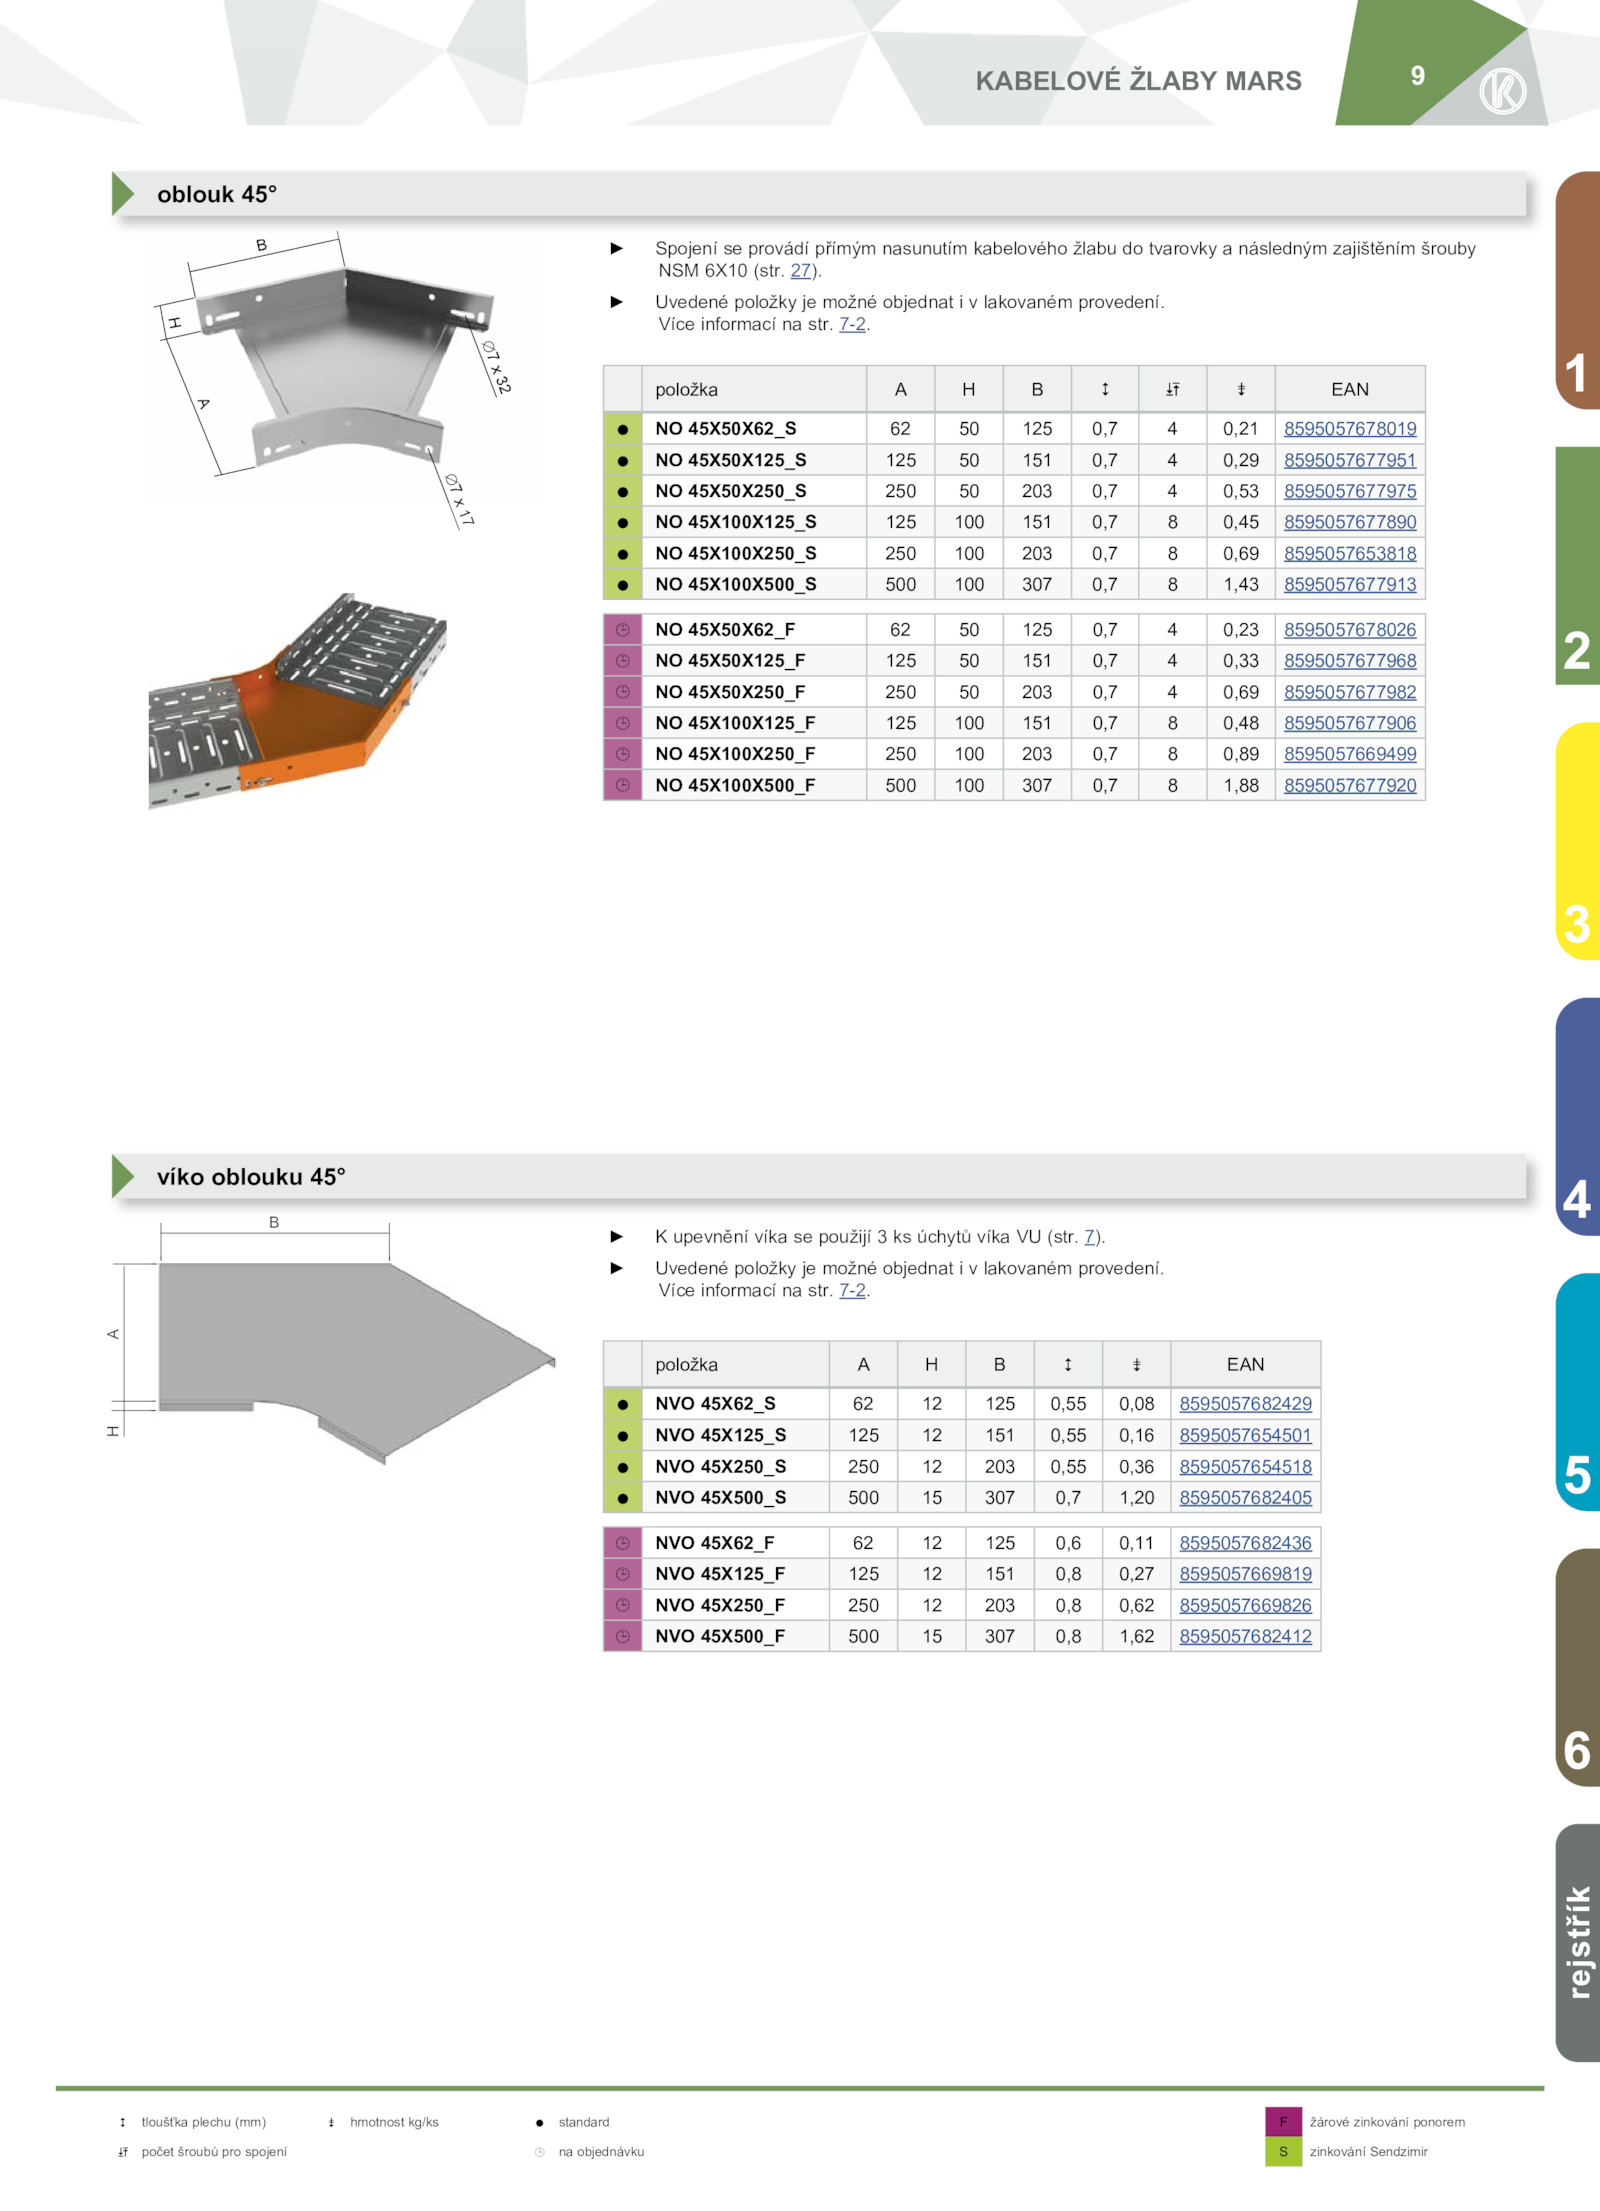The width and height of the screenshot is (1600, 2211).
Task: Click the na objednávku legend clock icon
Action: click(x=540, y=2152)
